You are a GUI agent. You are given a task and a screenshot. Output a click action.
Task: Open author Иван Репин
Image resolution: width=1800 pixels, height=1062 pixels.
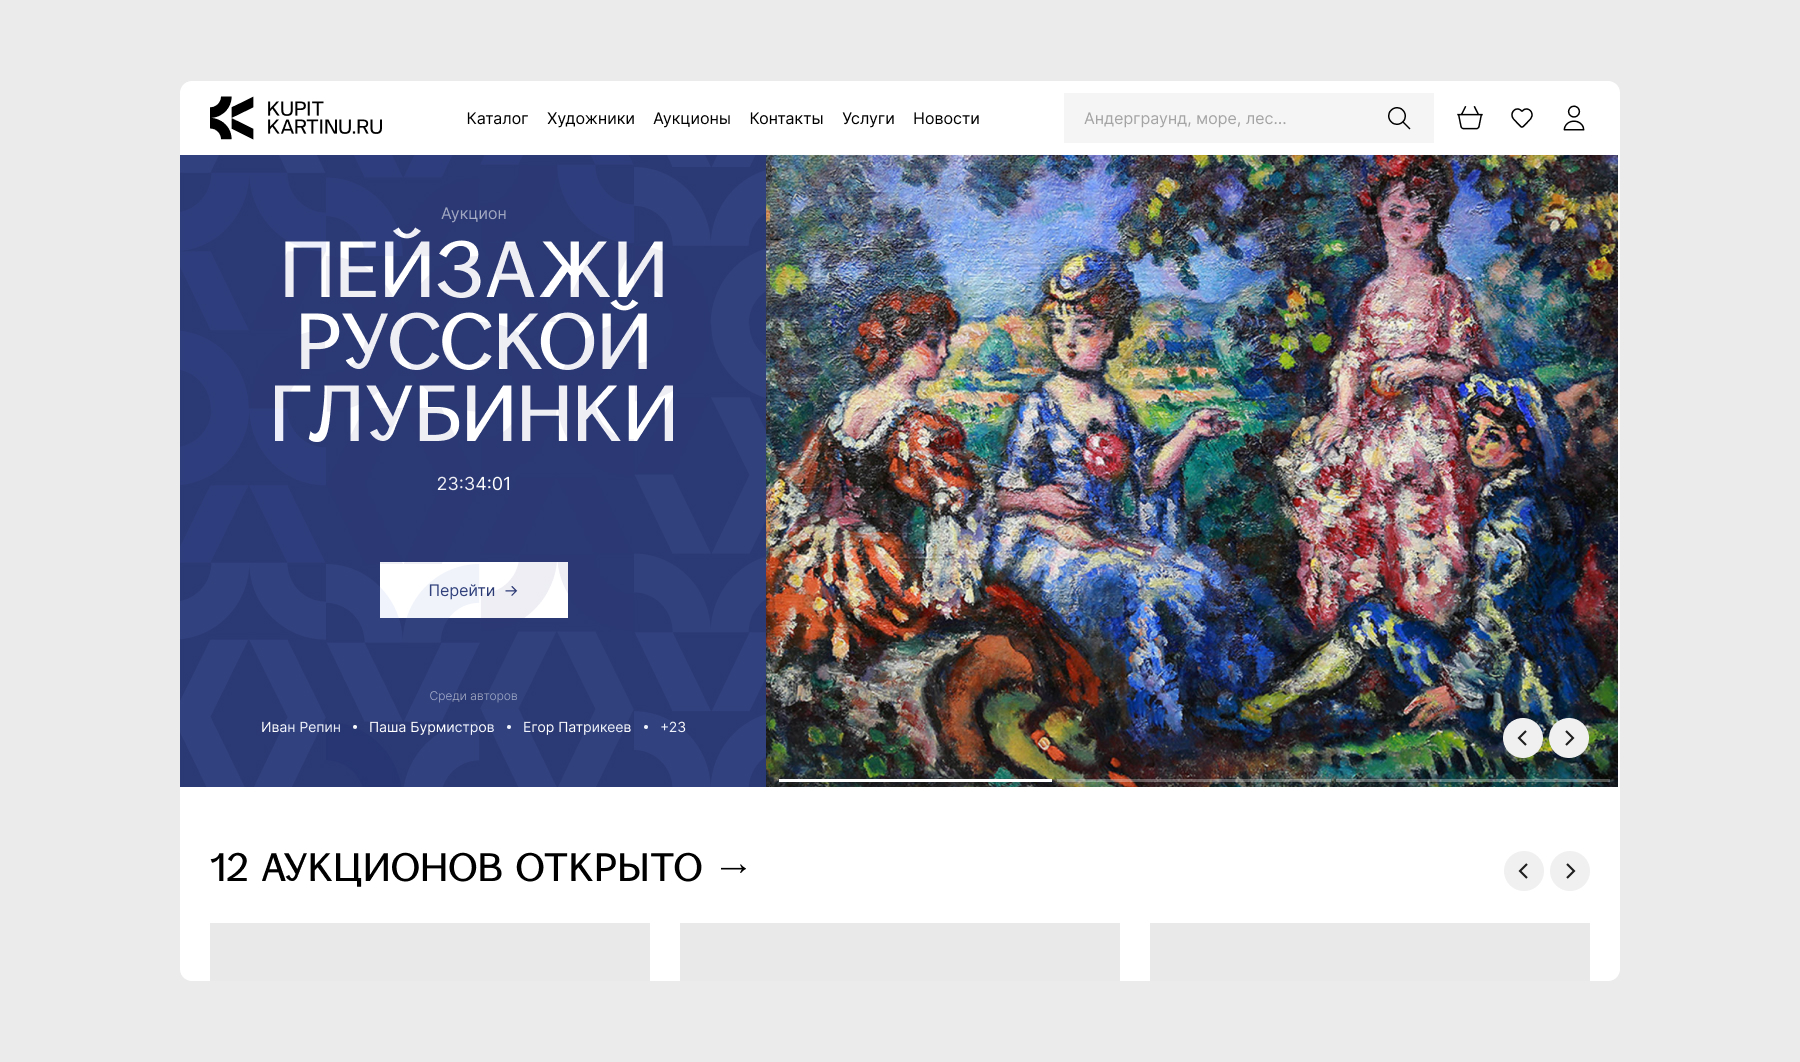tap(301, 727)
